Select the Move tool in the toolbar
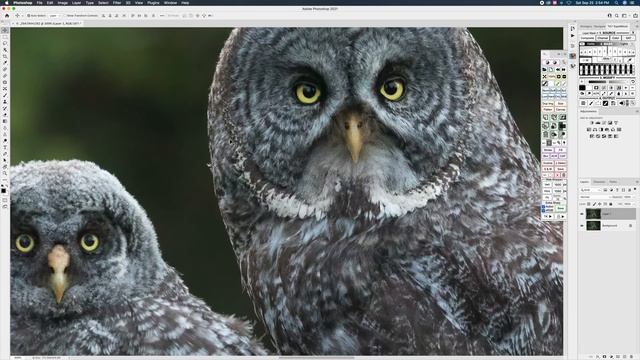This screenshot has width=640, height=360. [5, 30]
